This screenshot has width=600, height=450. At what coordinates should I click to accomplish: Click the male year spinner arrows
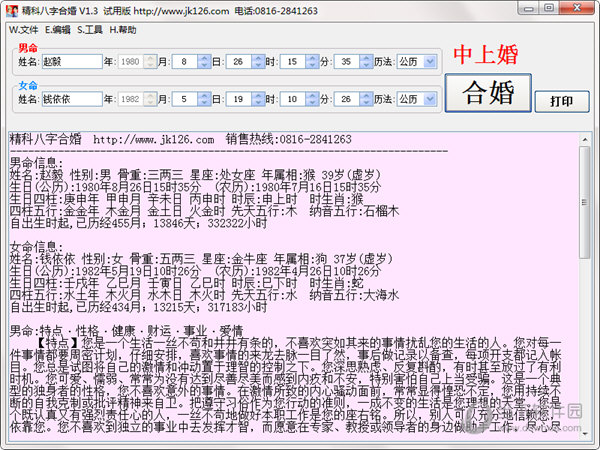(x=150, y=62)
